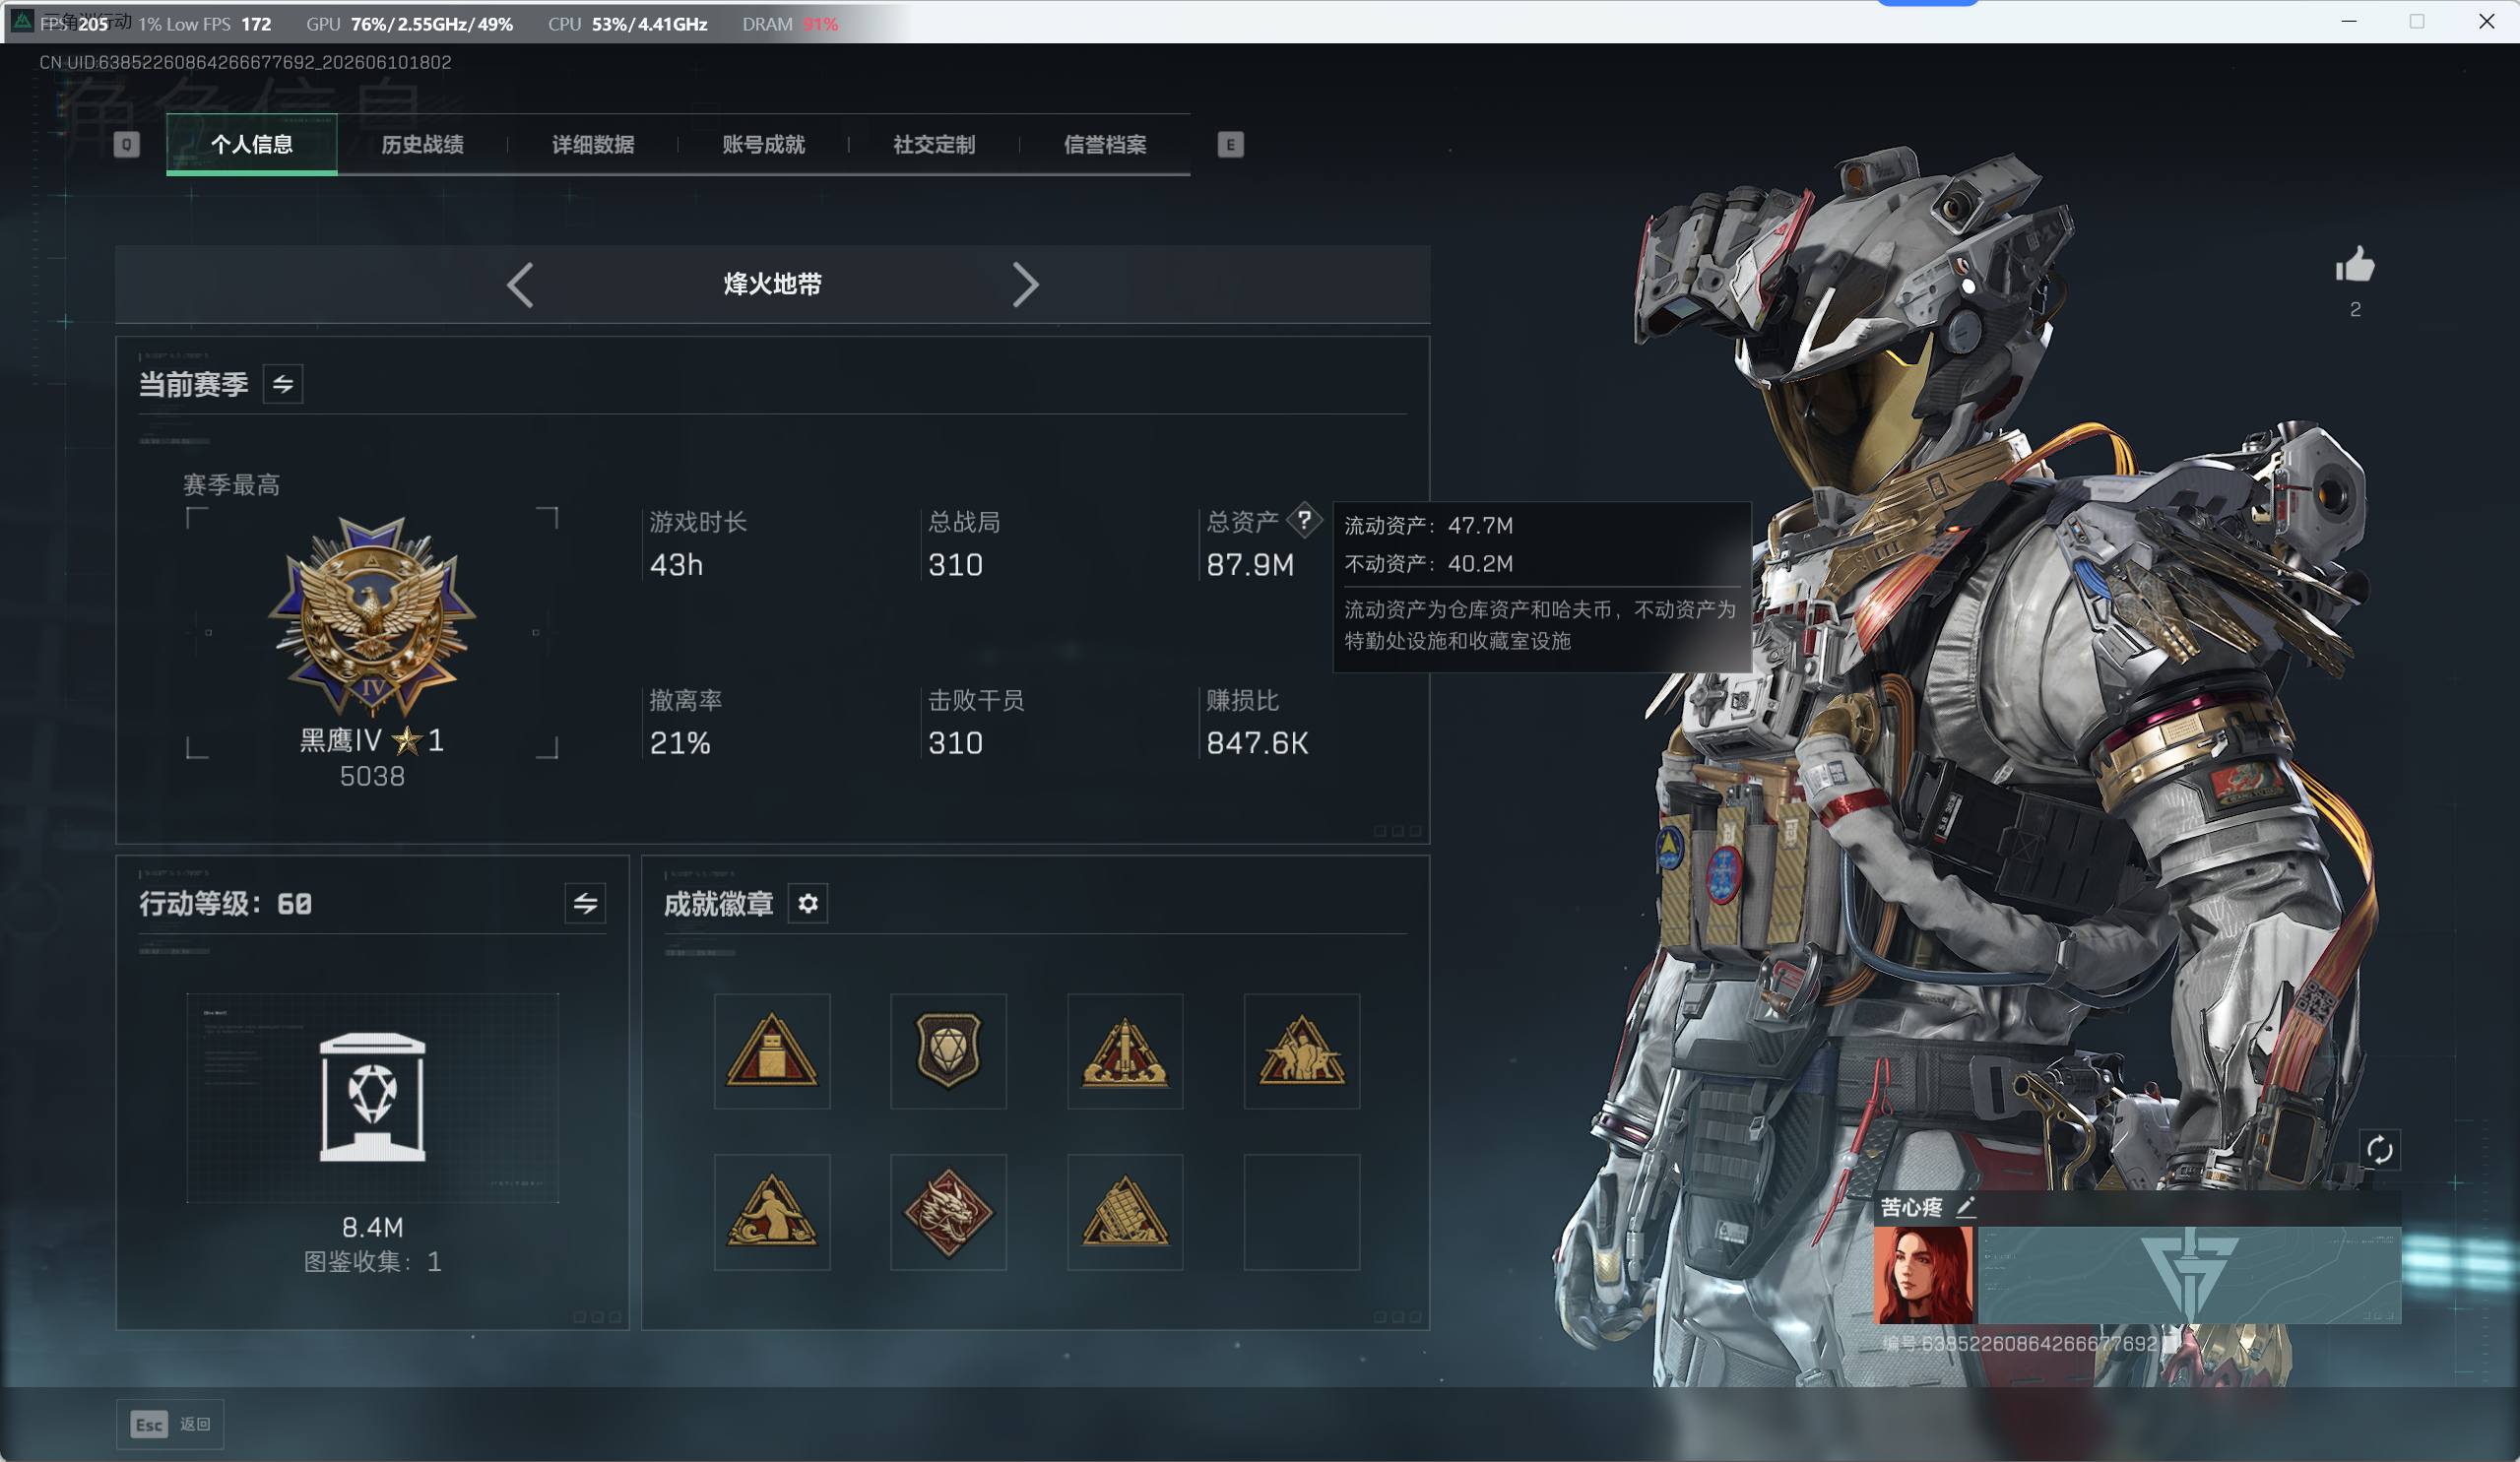This screenshot has height=1462, width=2520.
Task: Click the 撤离率 21% value
Action: click(x=680, y=743)
